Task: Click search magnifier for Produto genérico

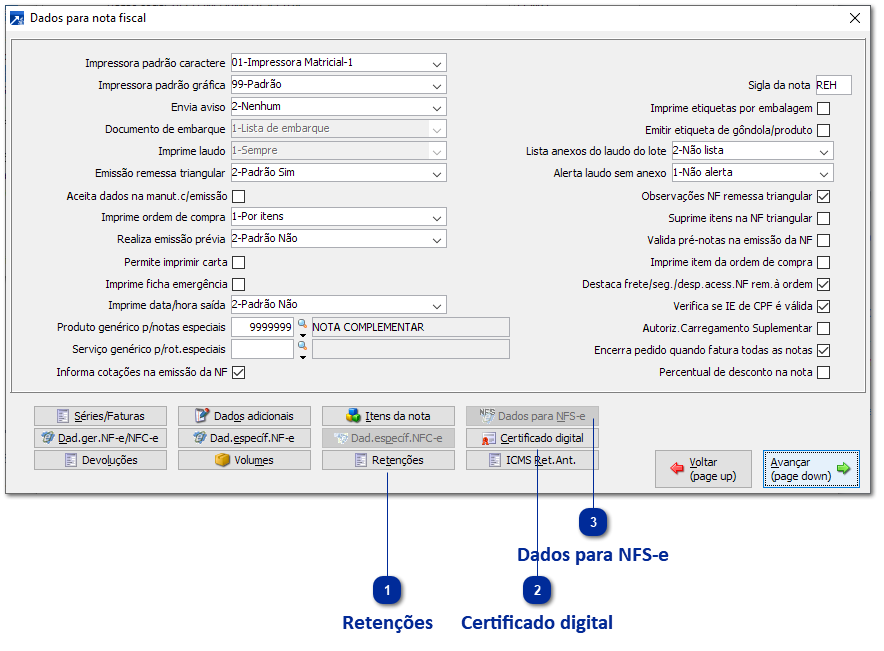Action: [x=302, y=324]
